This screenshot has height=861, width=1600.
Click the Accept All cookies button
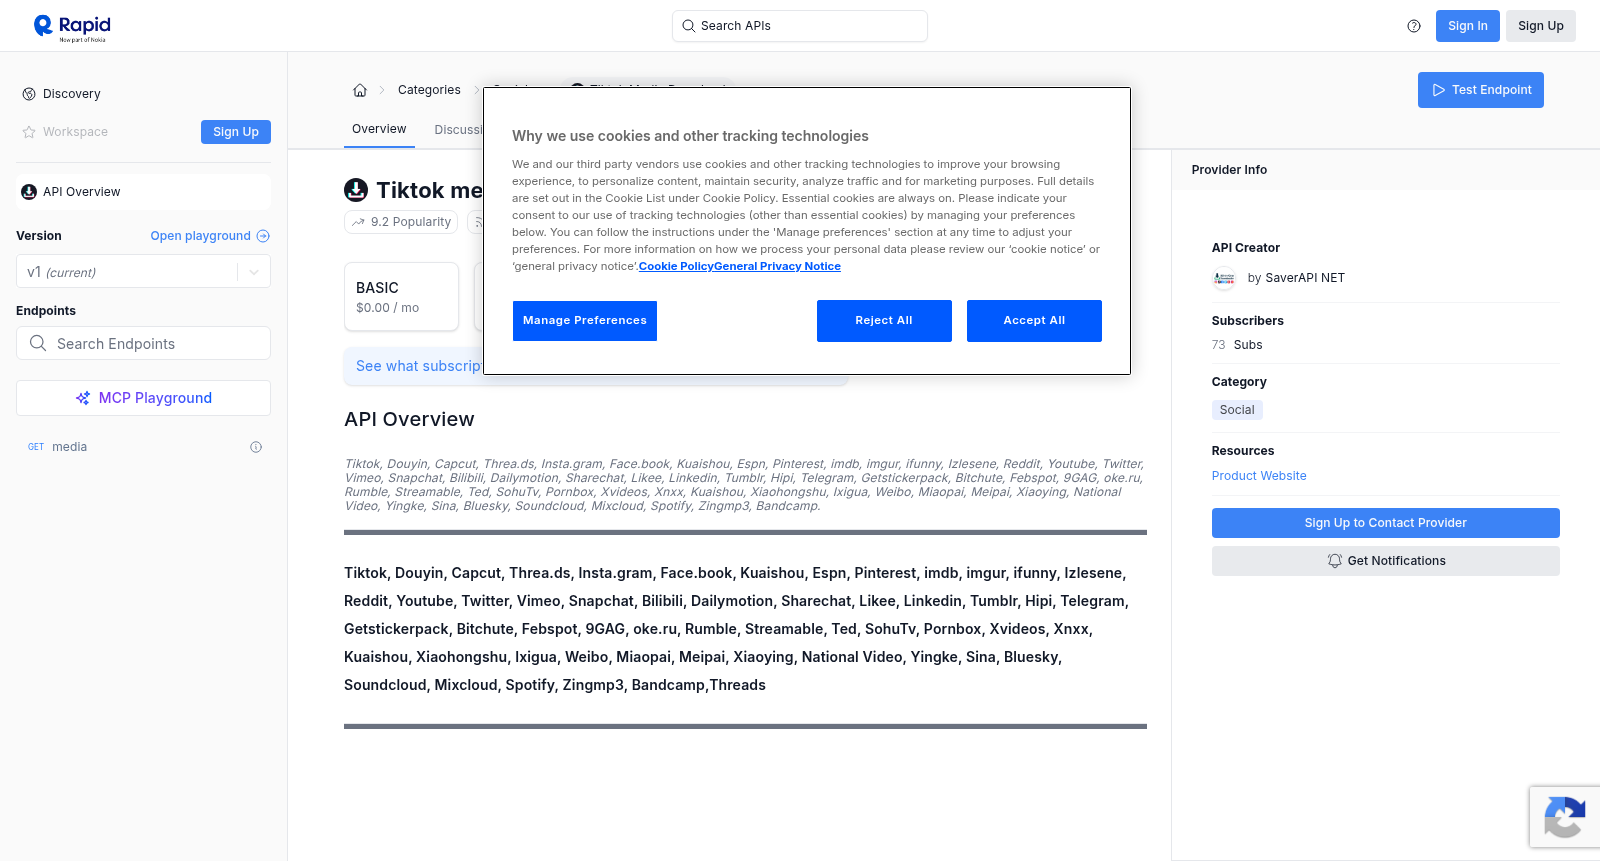[1034, 321]
